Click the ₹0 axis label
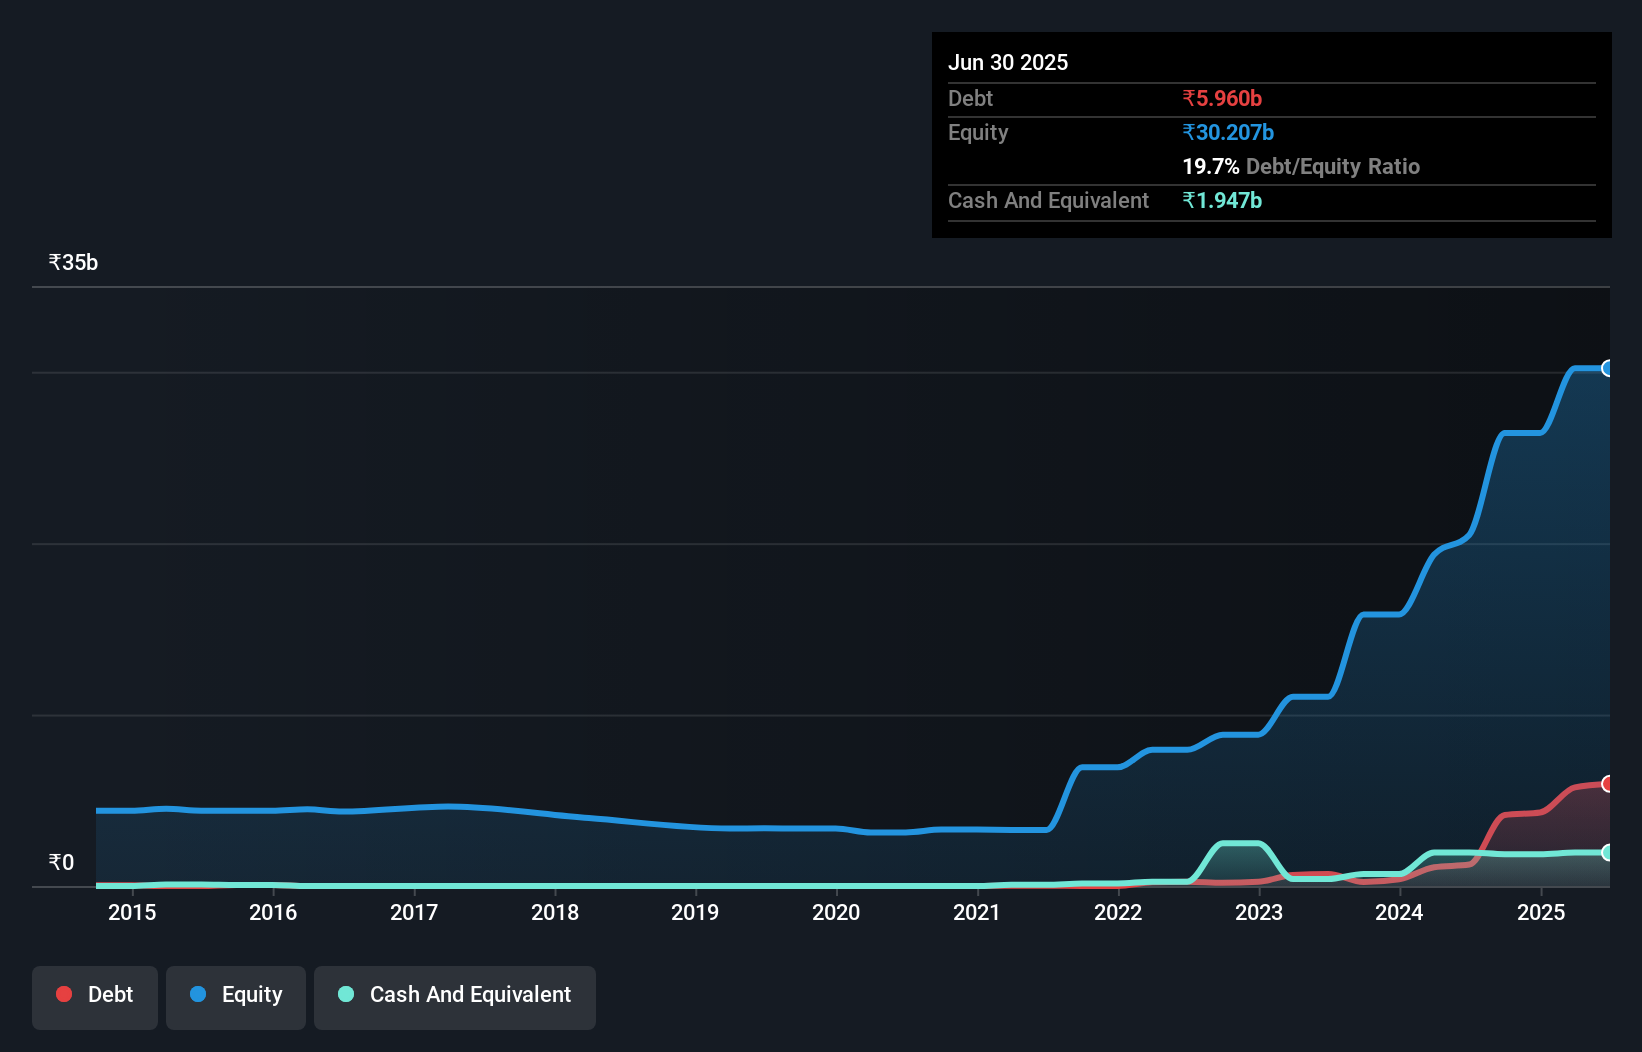 (61, 861)
